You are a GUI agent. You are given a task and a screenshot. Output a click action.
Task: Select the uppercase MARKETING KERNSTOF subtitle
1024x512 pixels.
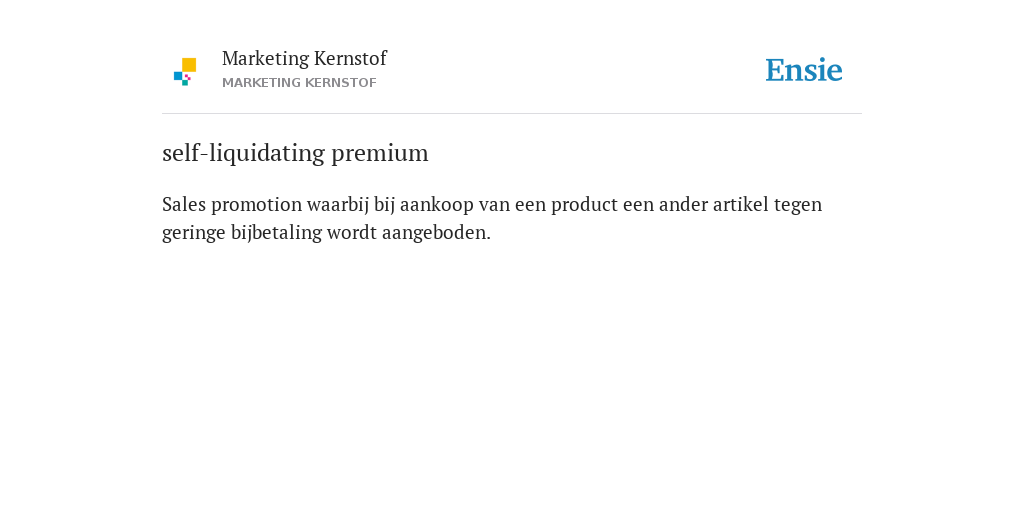coord(299,83)
